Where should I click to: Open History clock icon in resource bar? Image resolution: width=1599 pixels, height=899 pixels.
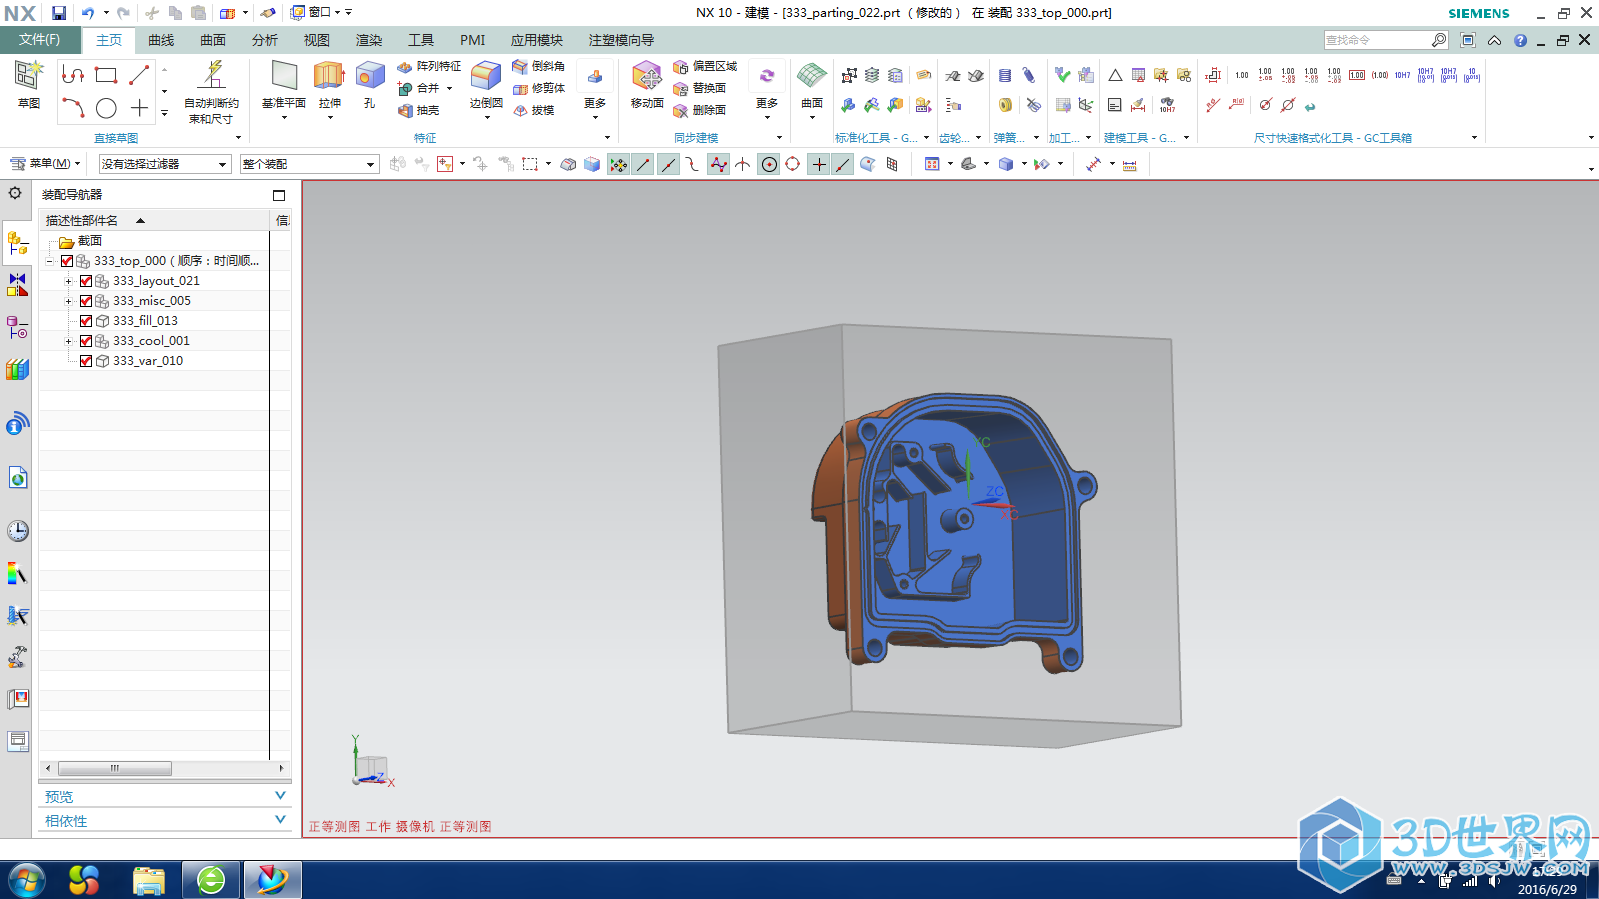pos(17,531)
